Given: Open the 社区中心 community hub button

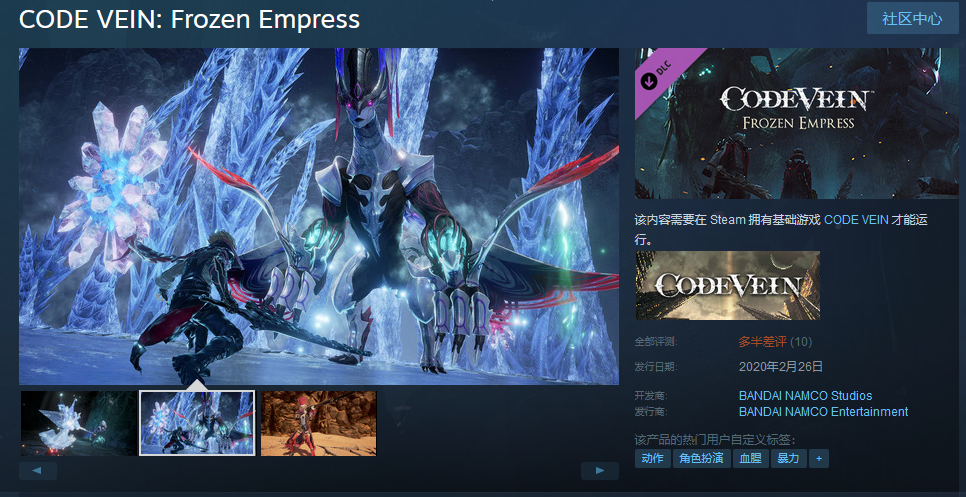Looking at the screenshot, I should (x=912, y=18).
